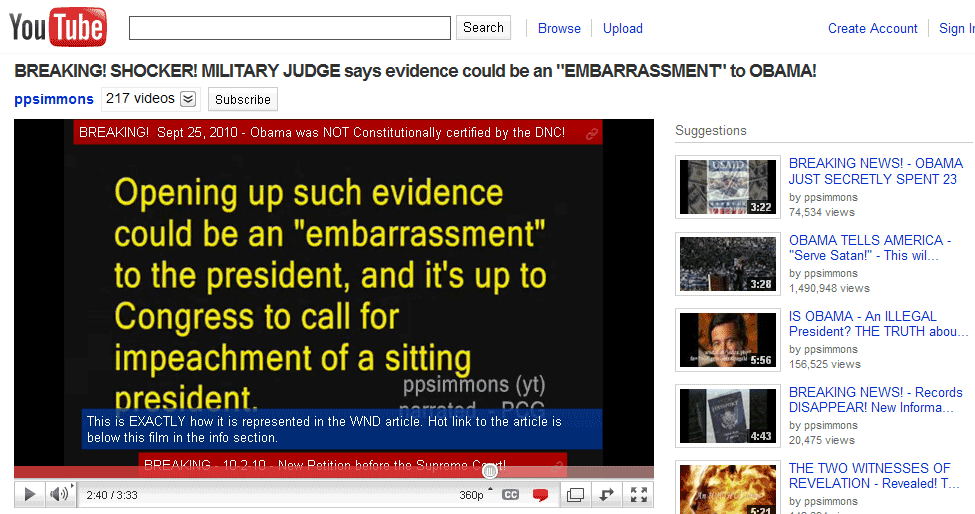The image size is (975, 514).
Task: Click the YouTube search input field
Action: (x=290, y=28)
